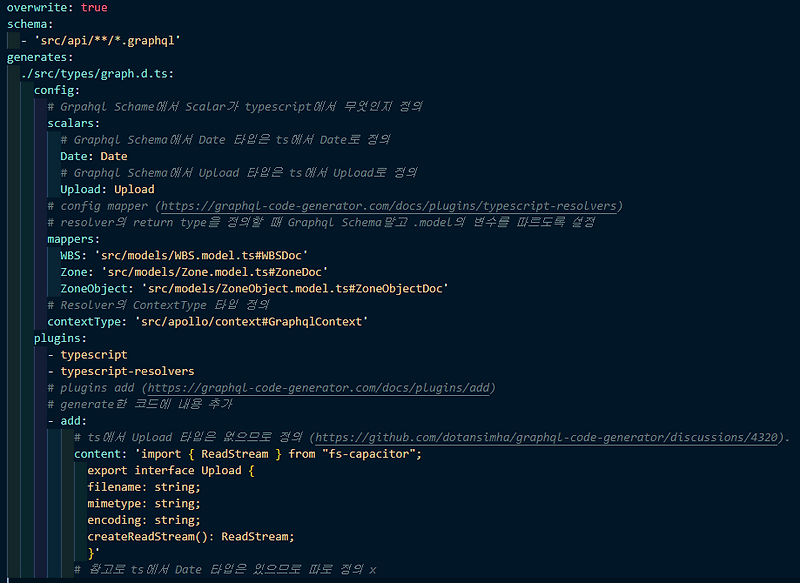Click the 'filename: string;' line
This screenshot has width=800, height=583.
coord(144,487)
